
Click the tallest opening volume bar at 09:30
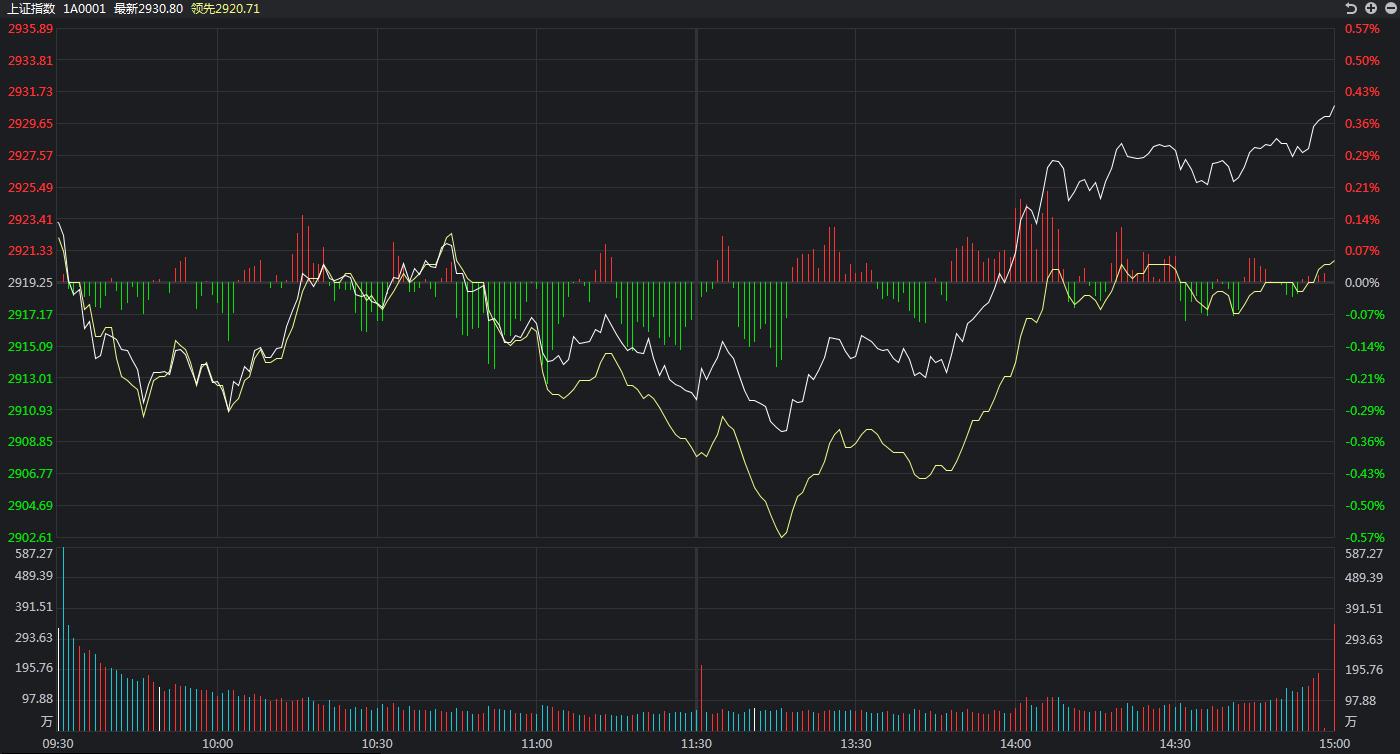coord(63,639)
